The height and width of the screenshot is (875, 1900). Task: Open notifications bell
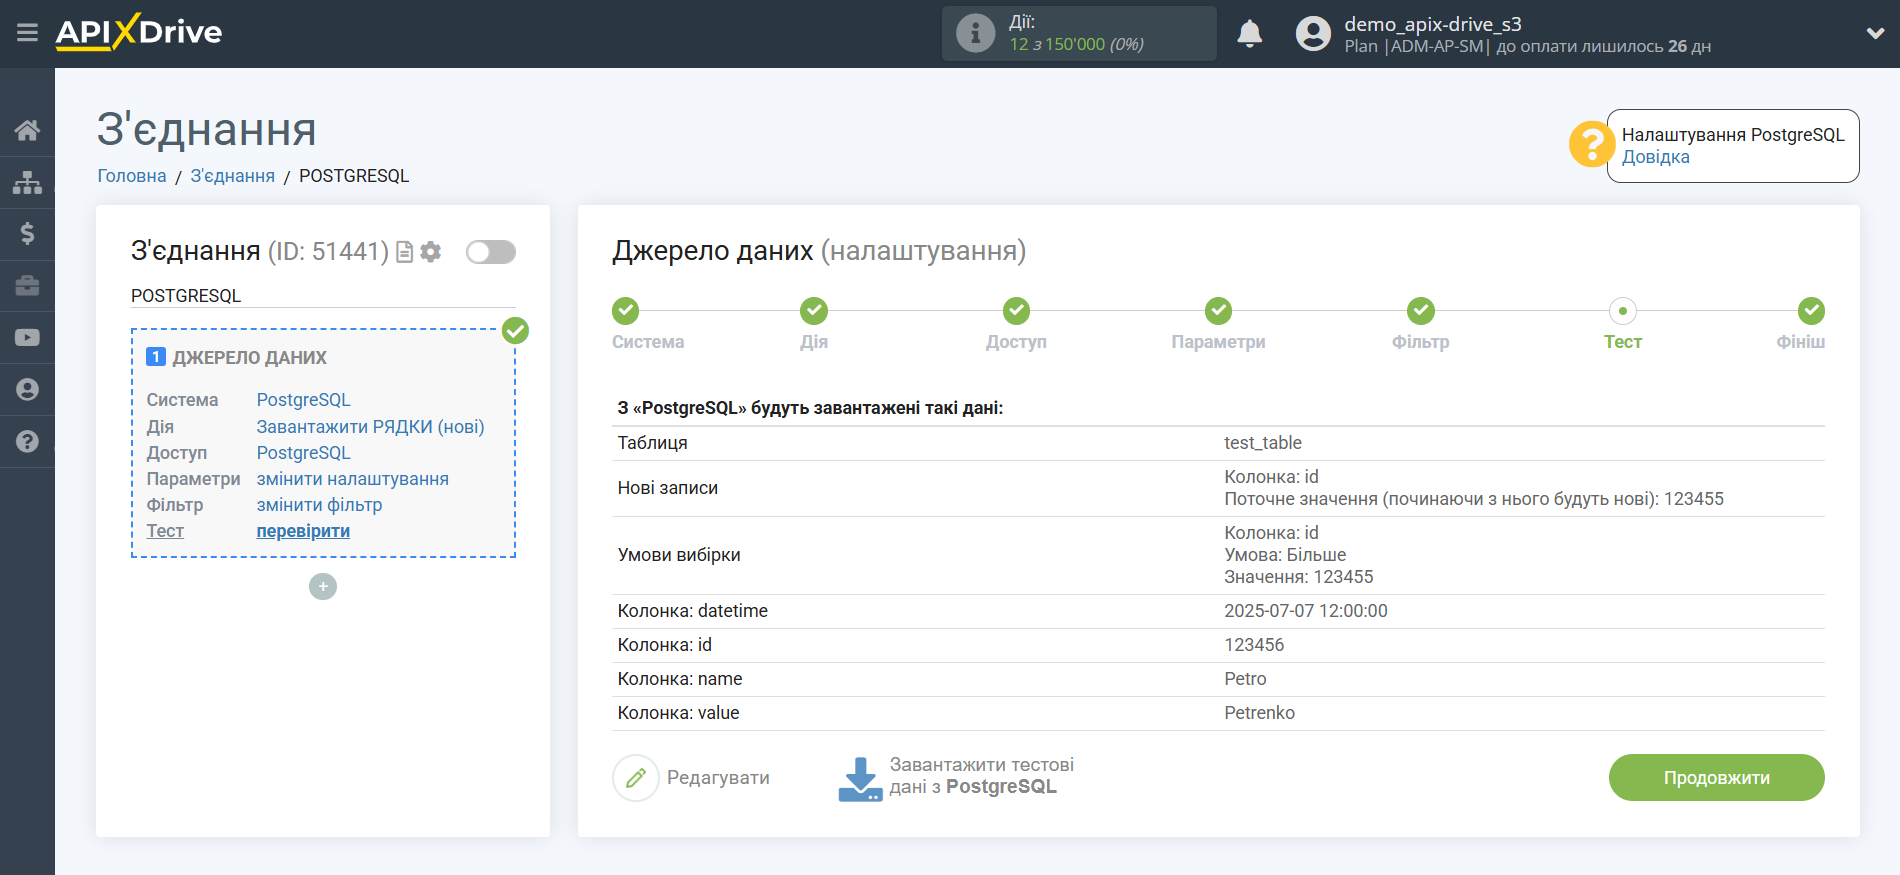click(x=1249, y=33)
